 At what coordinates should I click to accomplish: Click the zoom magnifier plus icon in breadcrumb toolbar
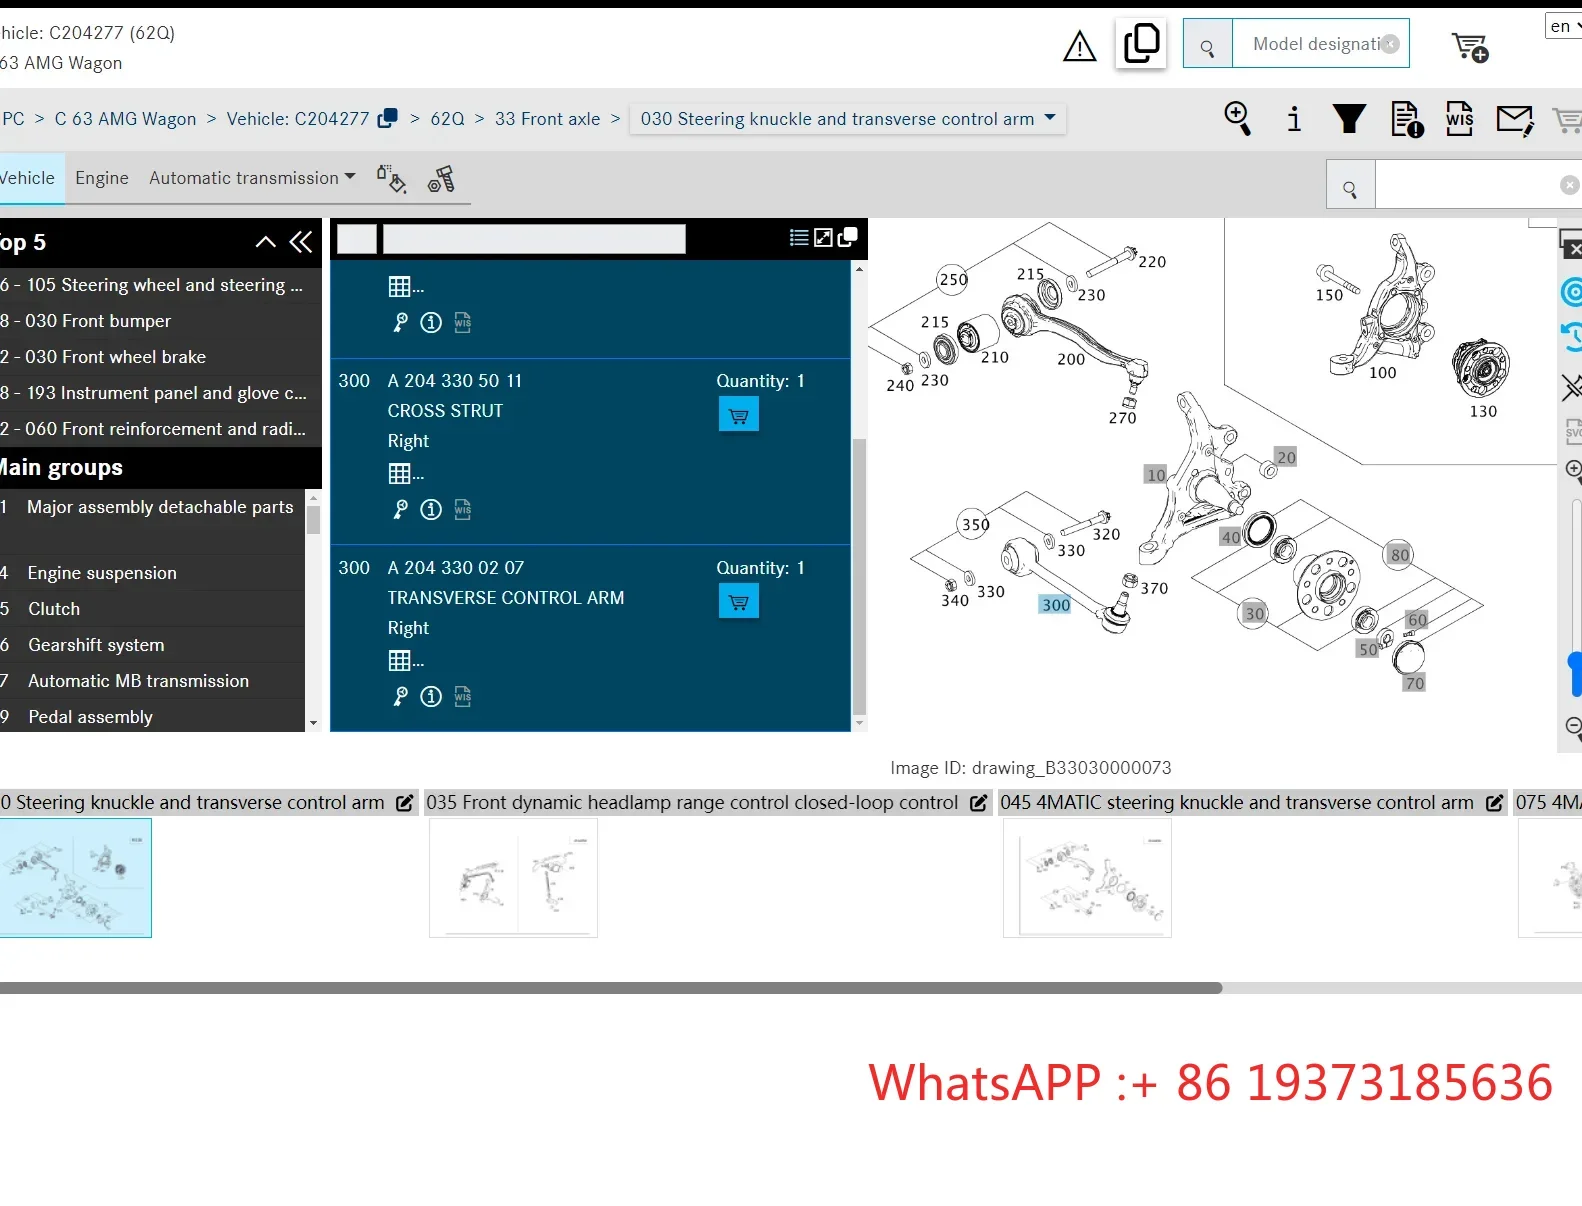click(x=1238, y=118)
